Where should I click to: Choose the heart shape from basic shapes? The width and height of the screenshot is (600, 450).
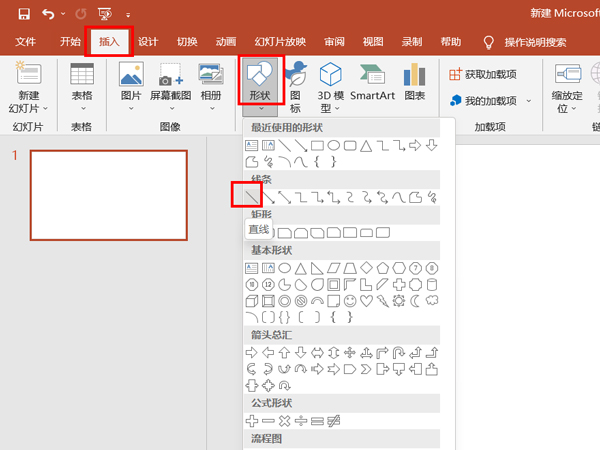pos(366,300)
